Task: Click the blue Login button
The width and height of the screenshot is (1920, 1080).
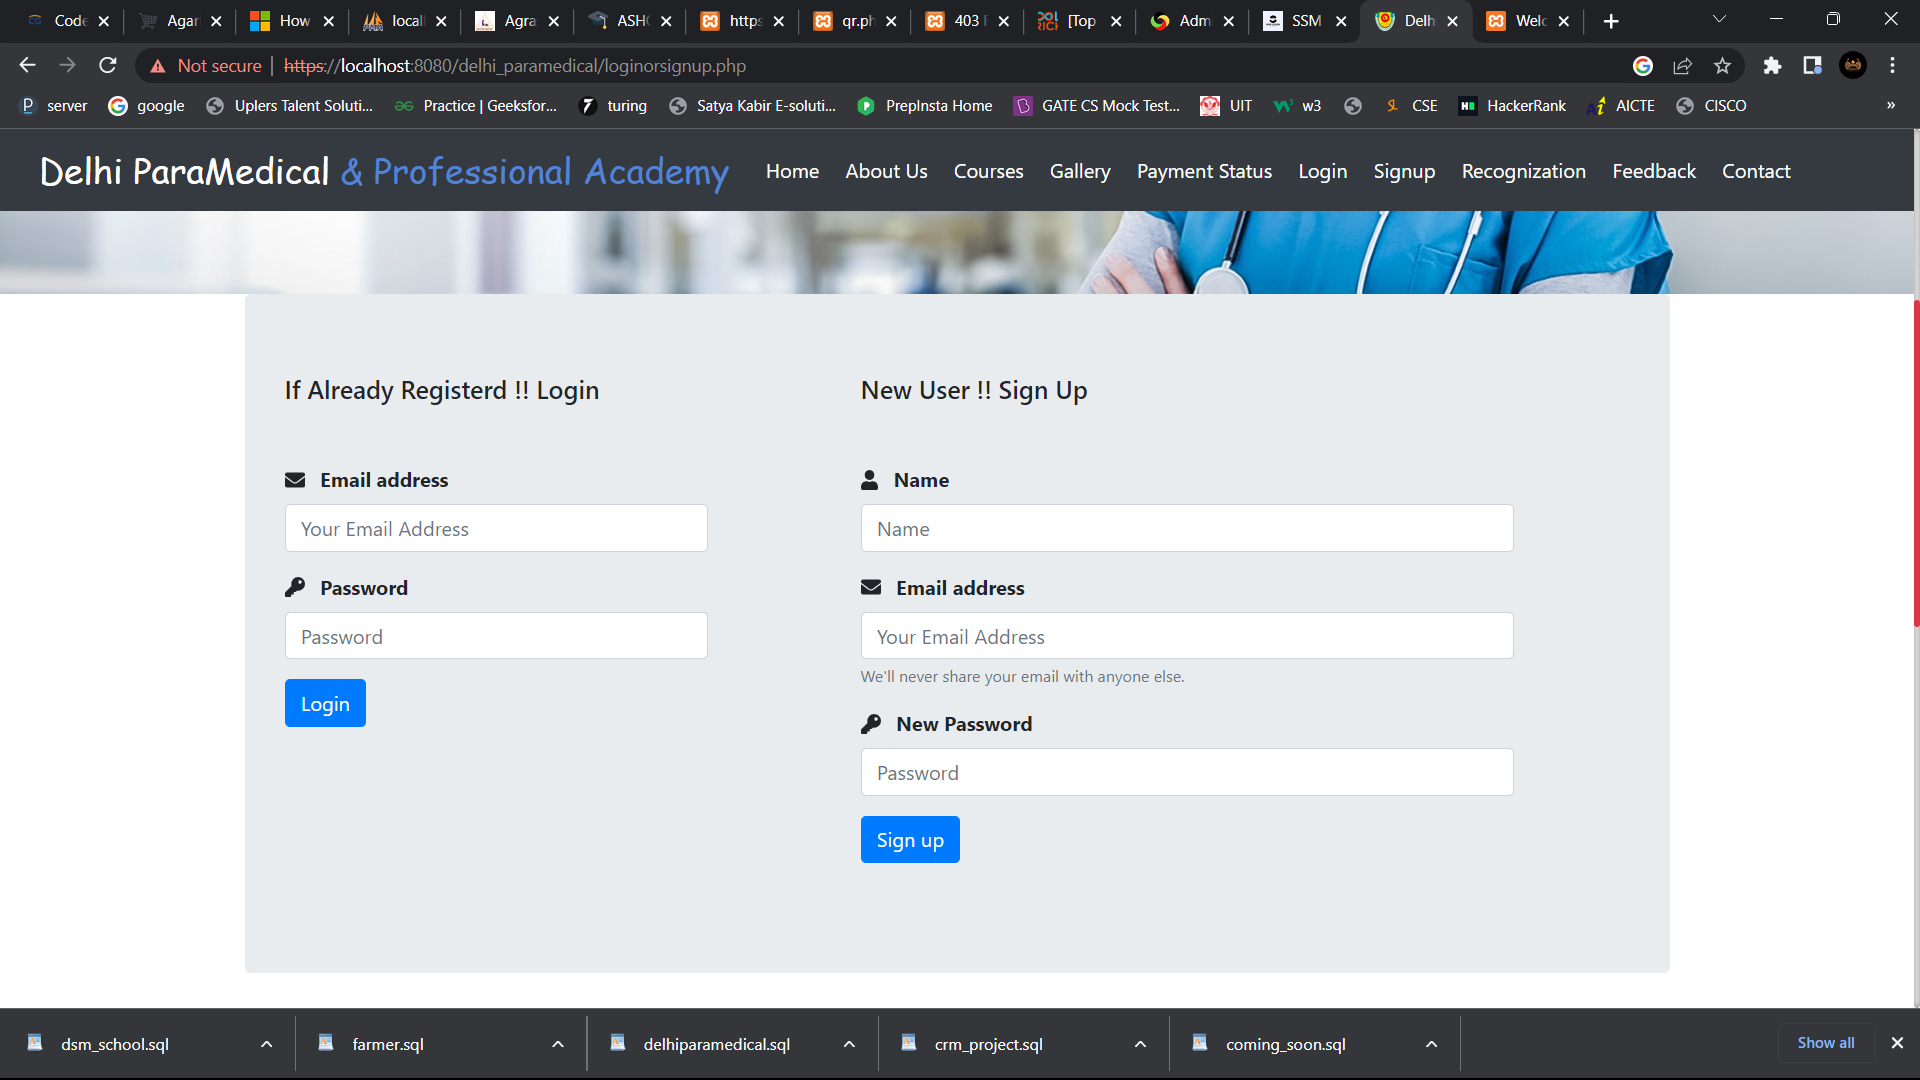Action: click(x=325, y=703)
